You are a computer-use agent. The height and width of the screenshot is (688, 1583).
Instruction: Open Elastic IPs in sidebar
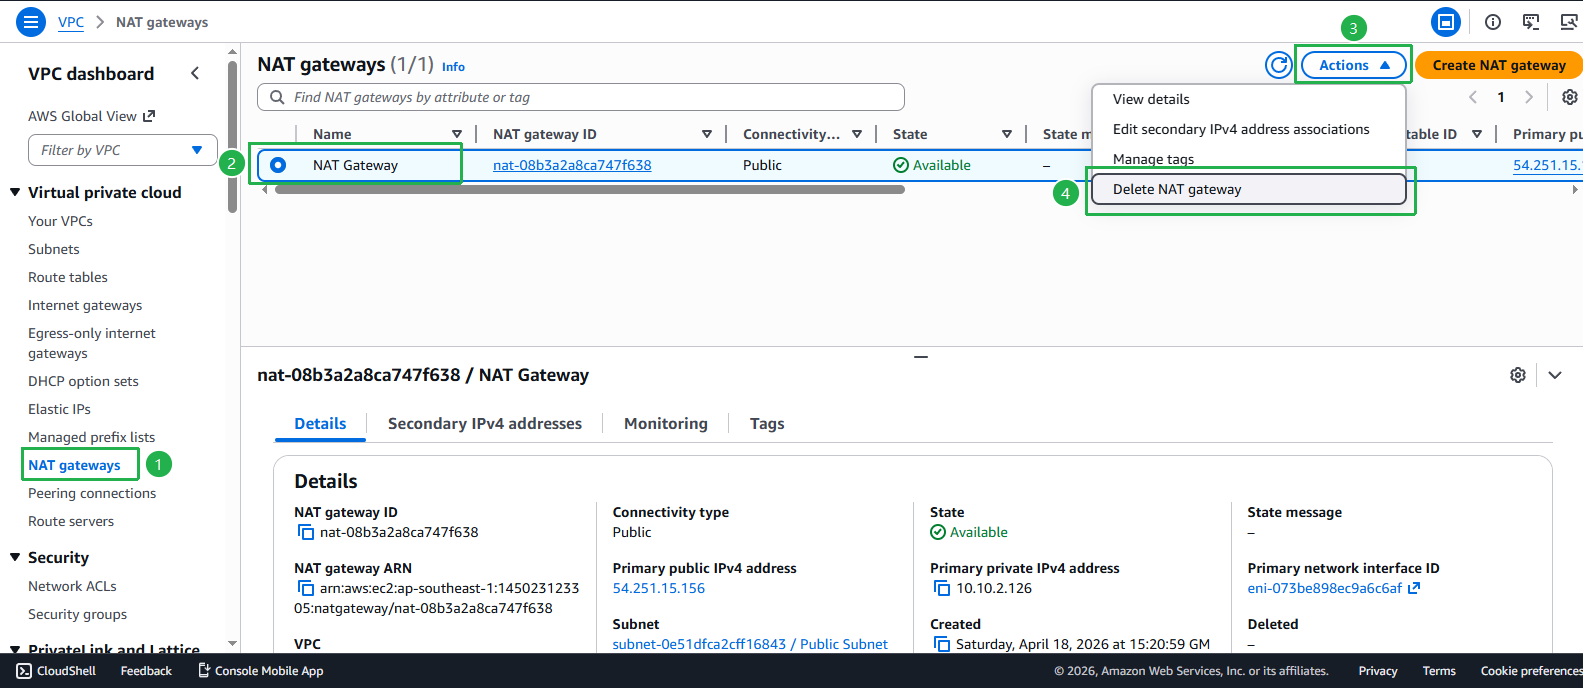coord(59,409)
